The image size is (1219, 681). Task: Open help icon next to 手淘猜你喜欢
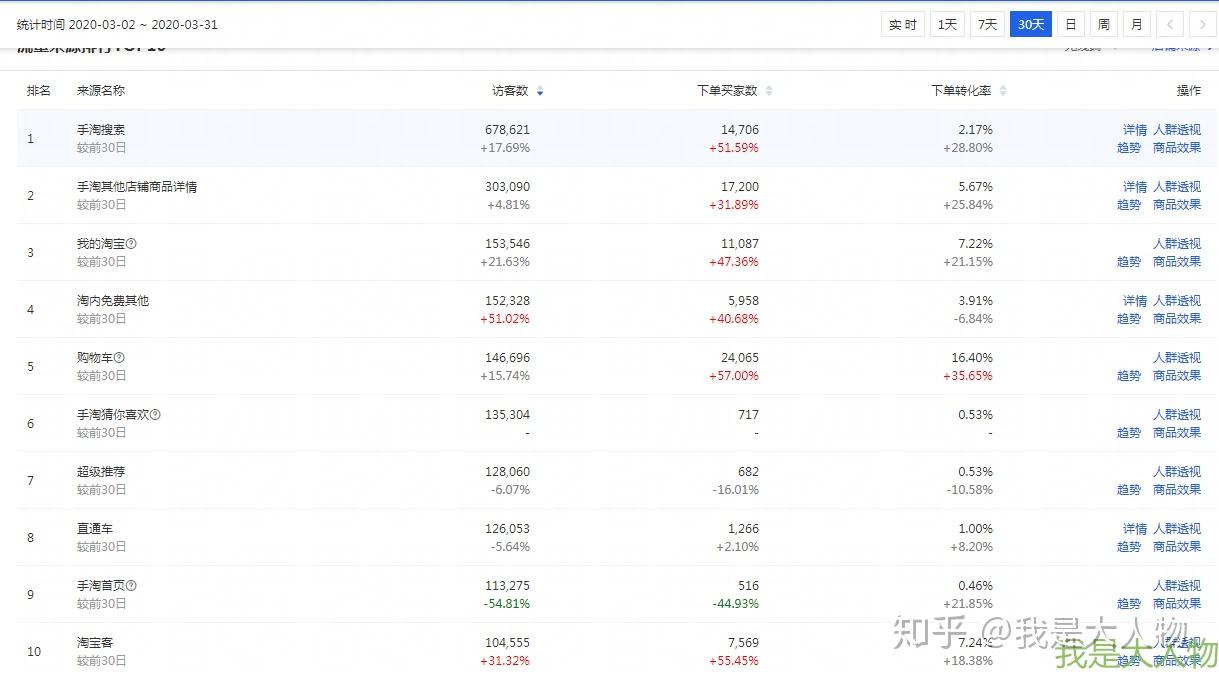pyautogui.click(x=155, y=414)
